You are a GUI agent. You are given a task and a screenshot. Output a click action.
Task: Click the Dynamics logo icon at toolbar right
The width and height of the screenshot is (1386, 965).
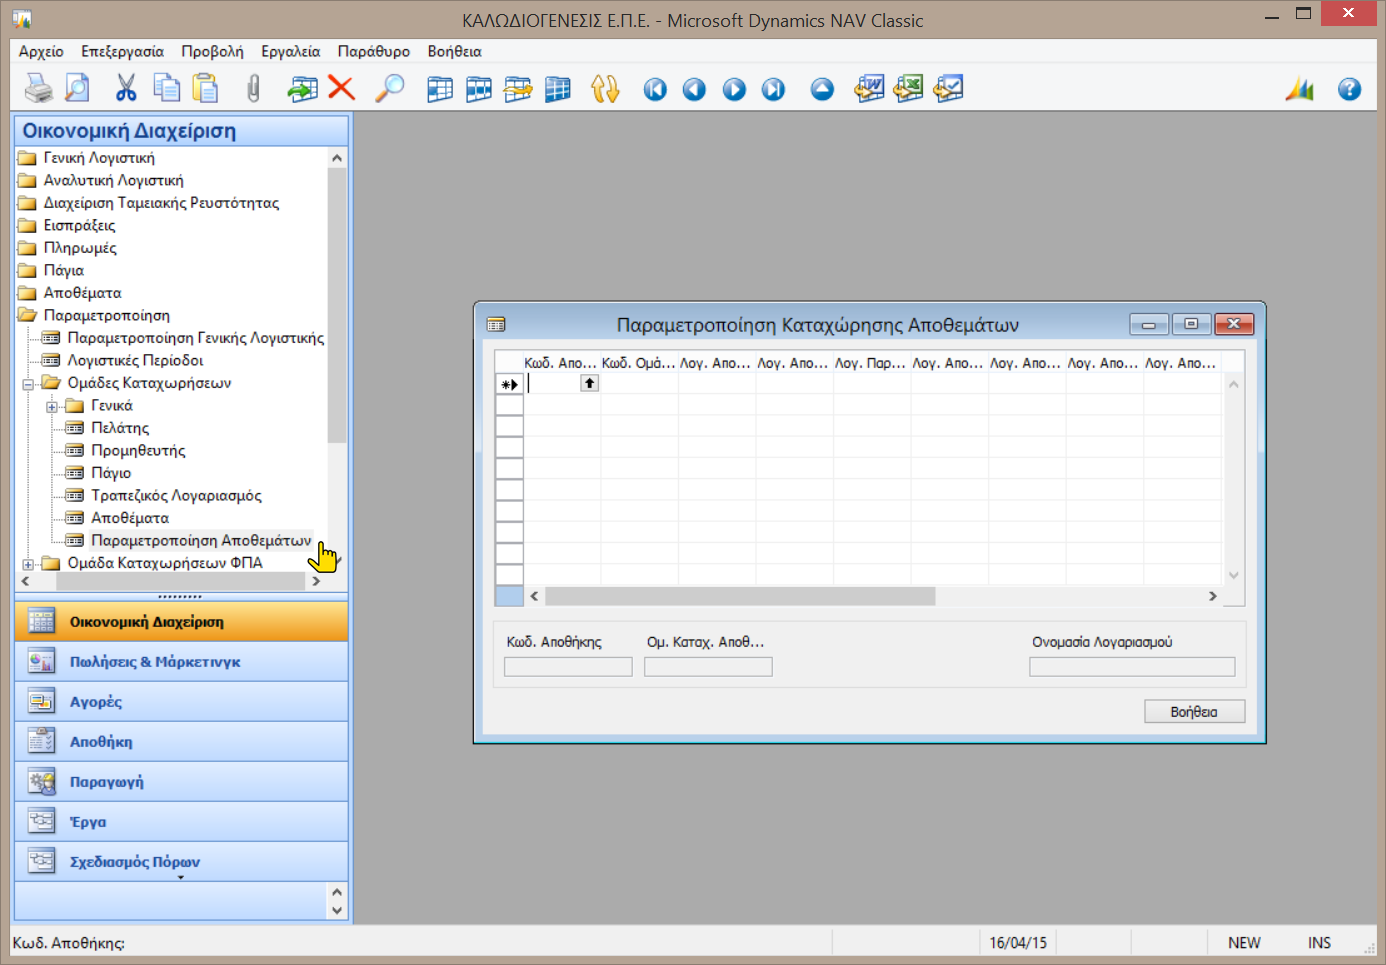point(1300,89)
